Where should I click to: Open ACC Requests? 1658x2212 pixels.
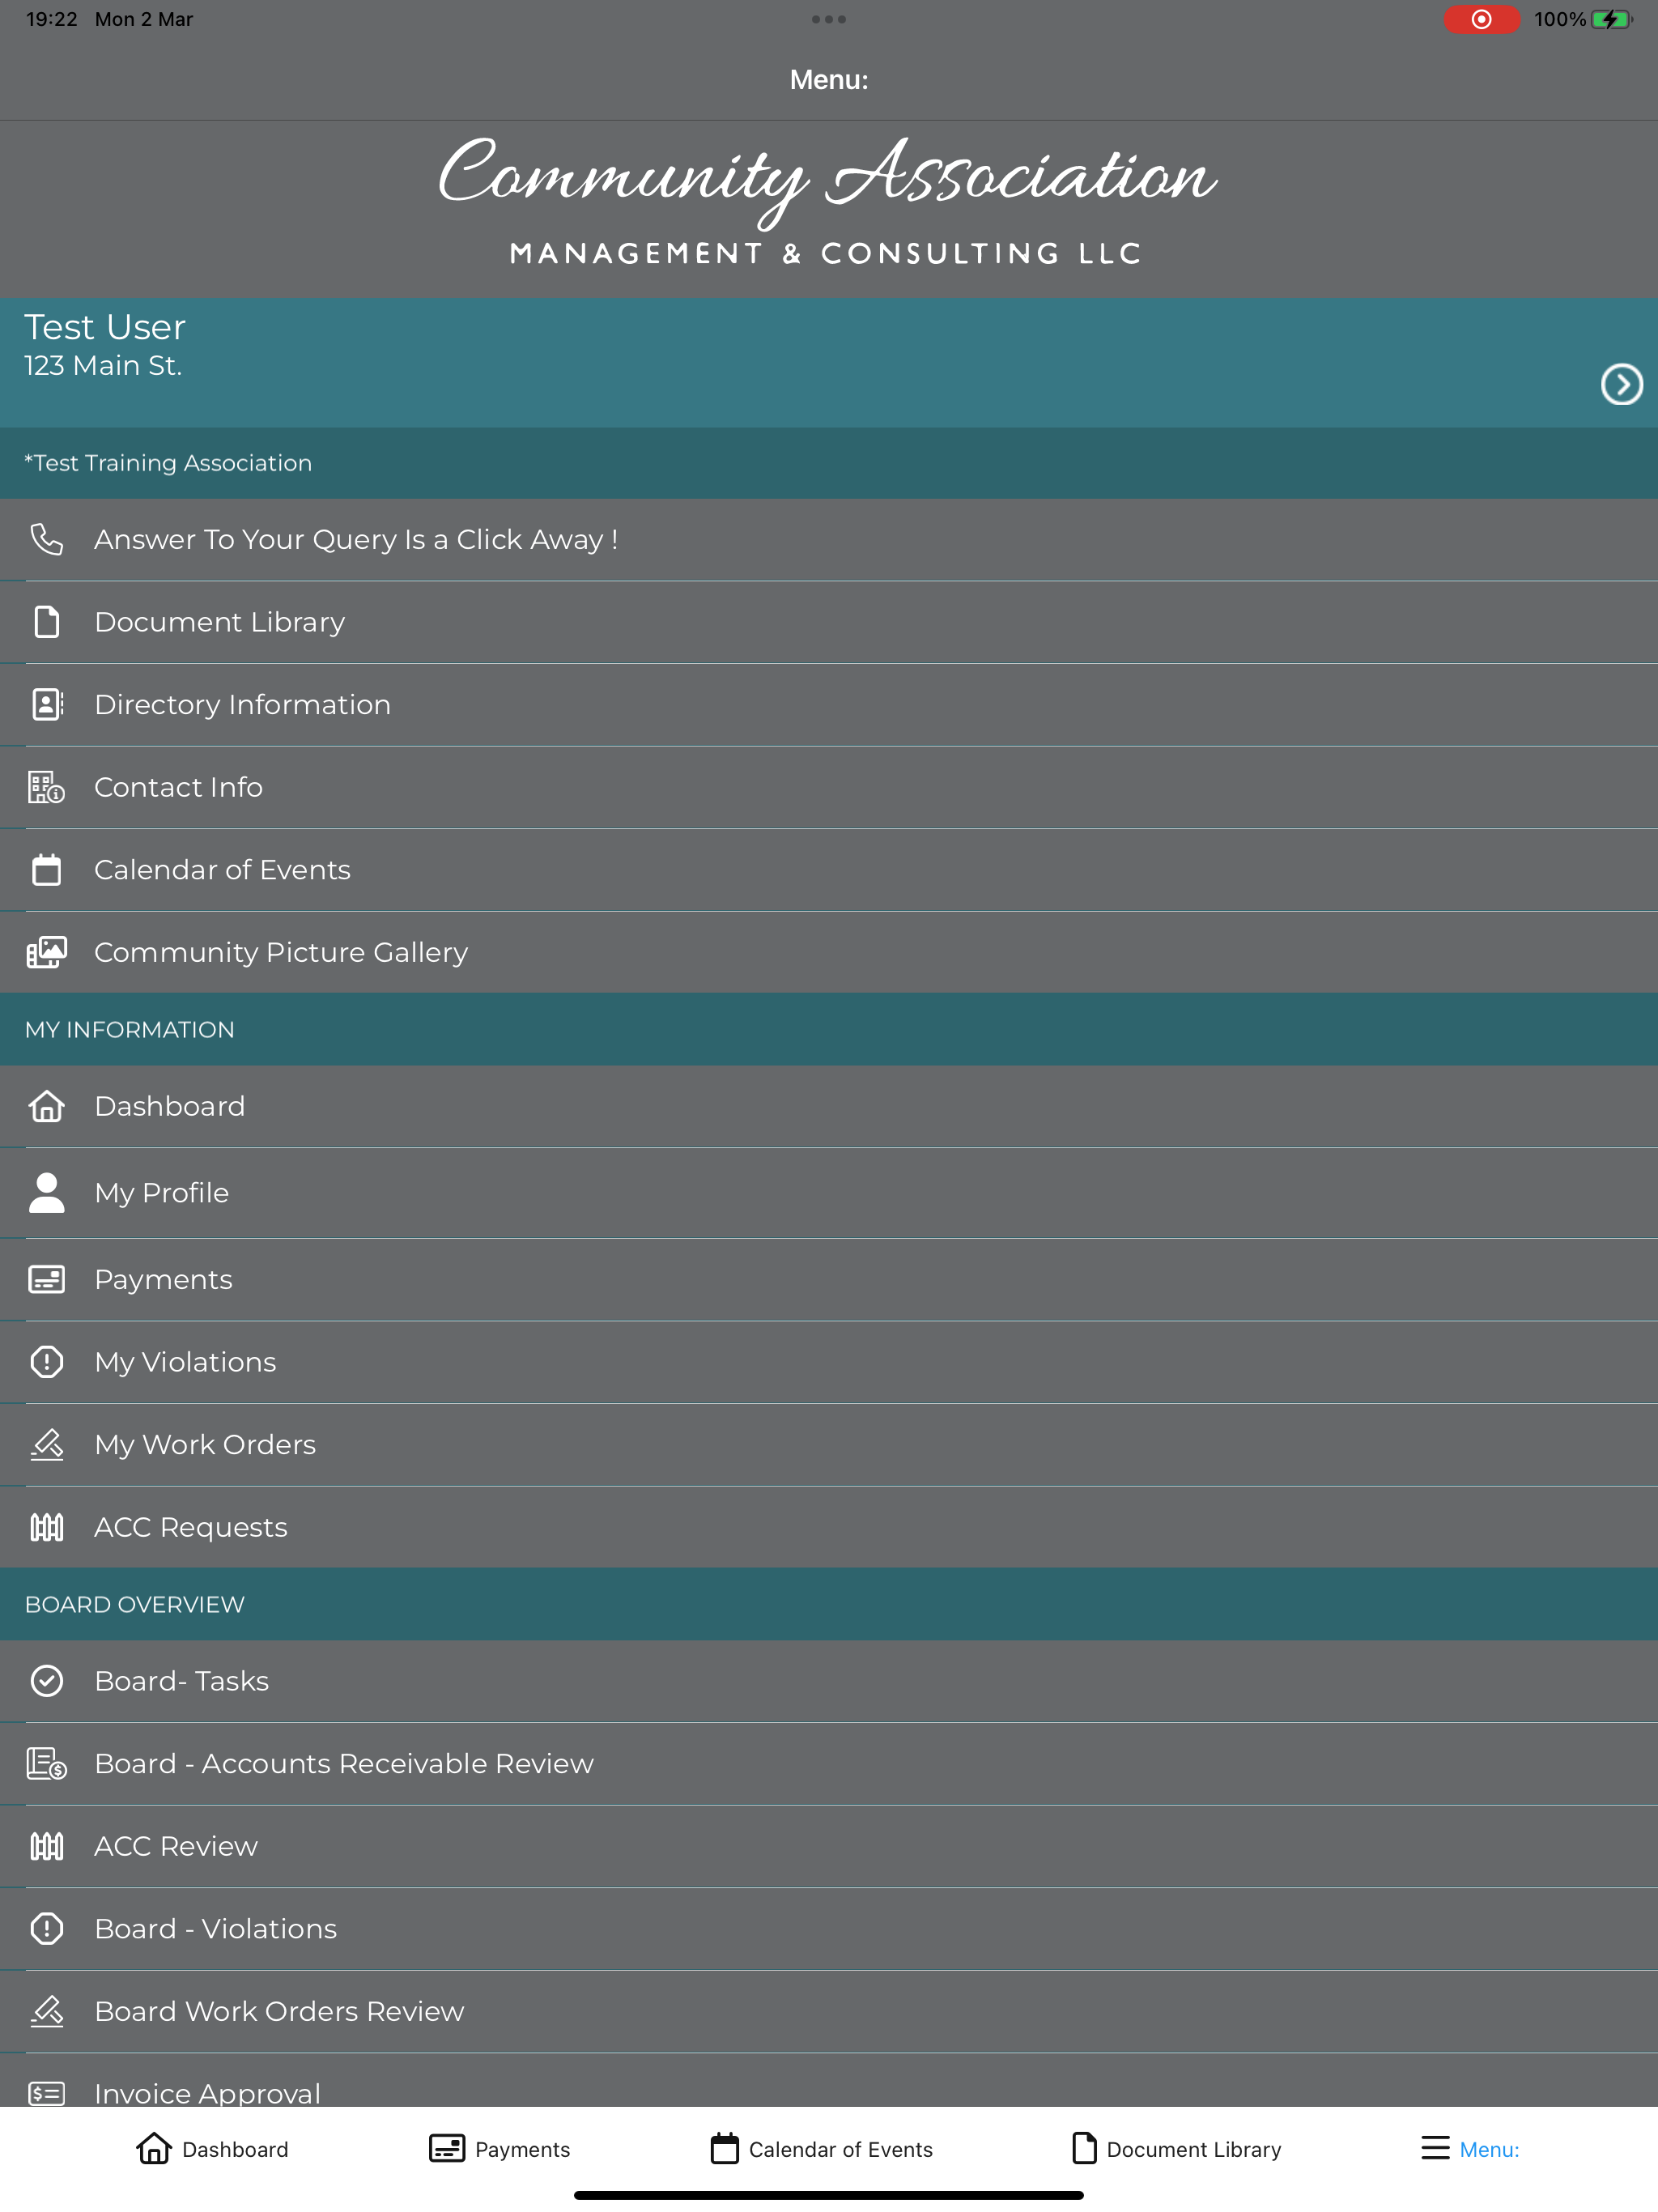click(x=829, y=1527)
